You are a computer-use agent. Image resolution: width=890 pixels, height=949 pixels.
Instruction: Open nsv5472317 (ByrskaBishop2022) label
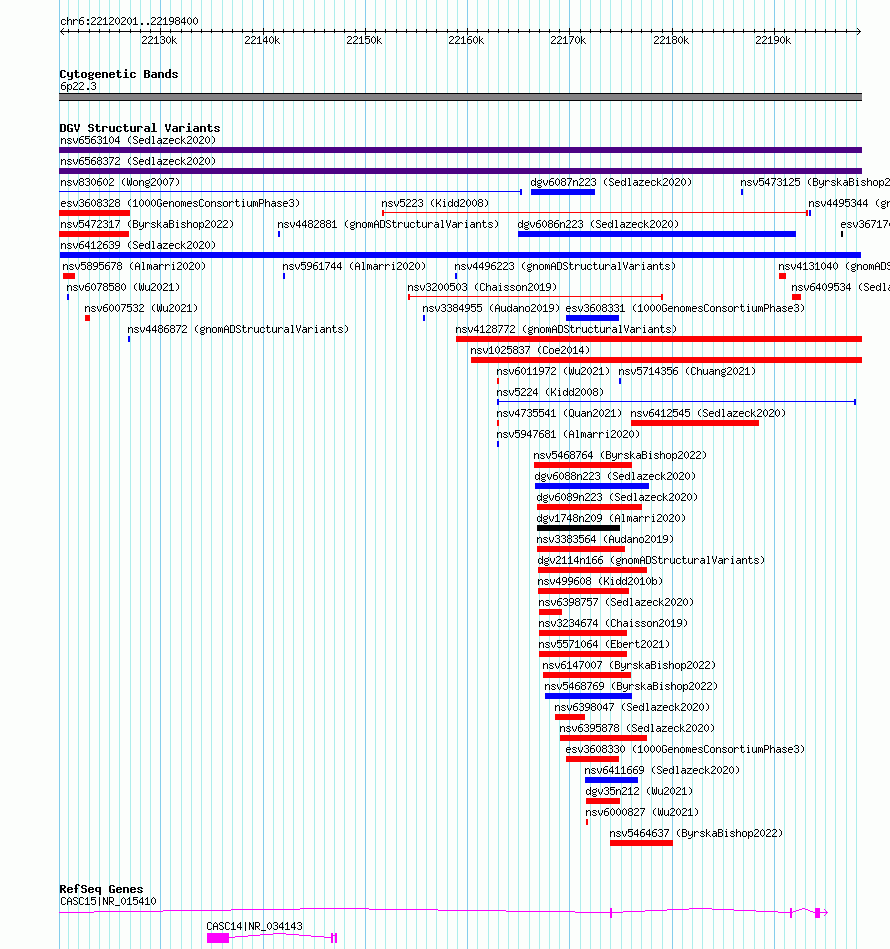[147, 224]
